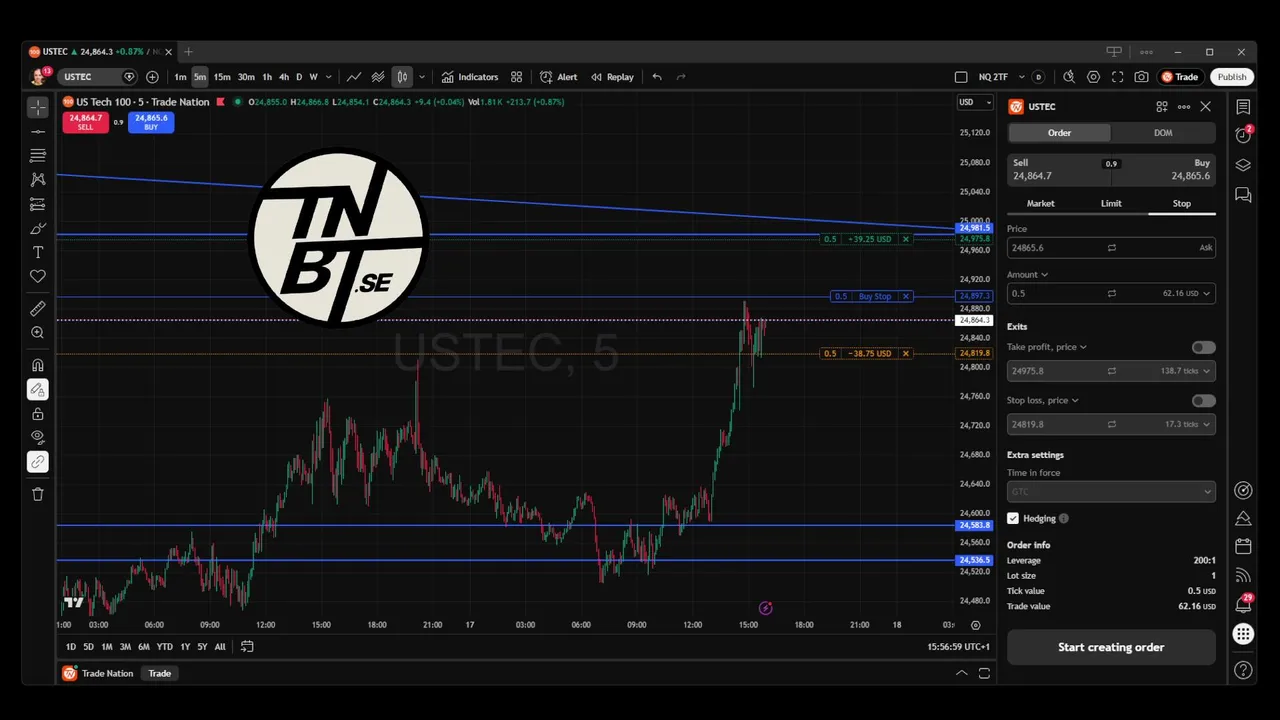Viewport: 1280px width, 720px height.
Task: Select the ruler Measure tool
Action: tap(38, 308)
